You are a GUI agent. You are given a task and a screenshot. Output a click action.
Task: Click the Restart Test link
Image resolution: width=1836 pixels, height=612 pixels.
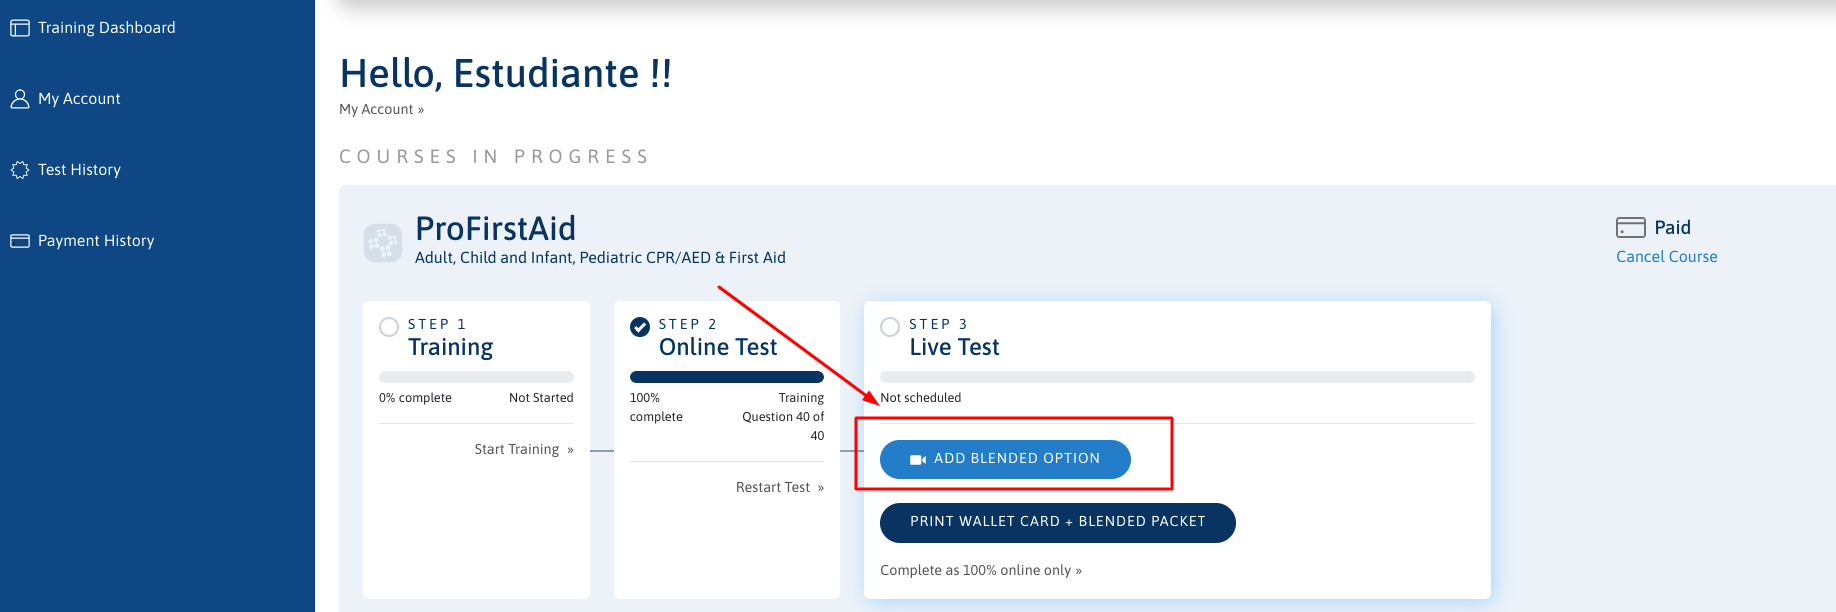coord(780,488)
